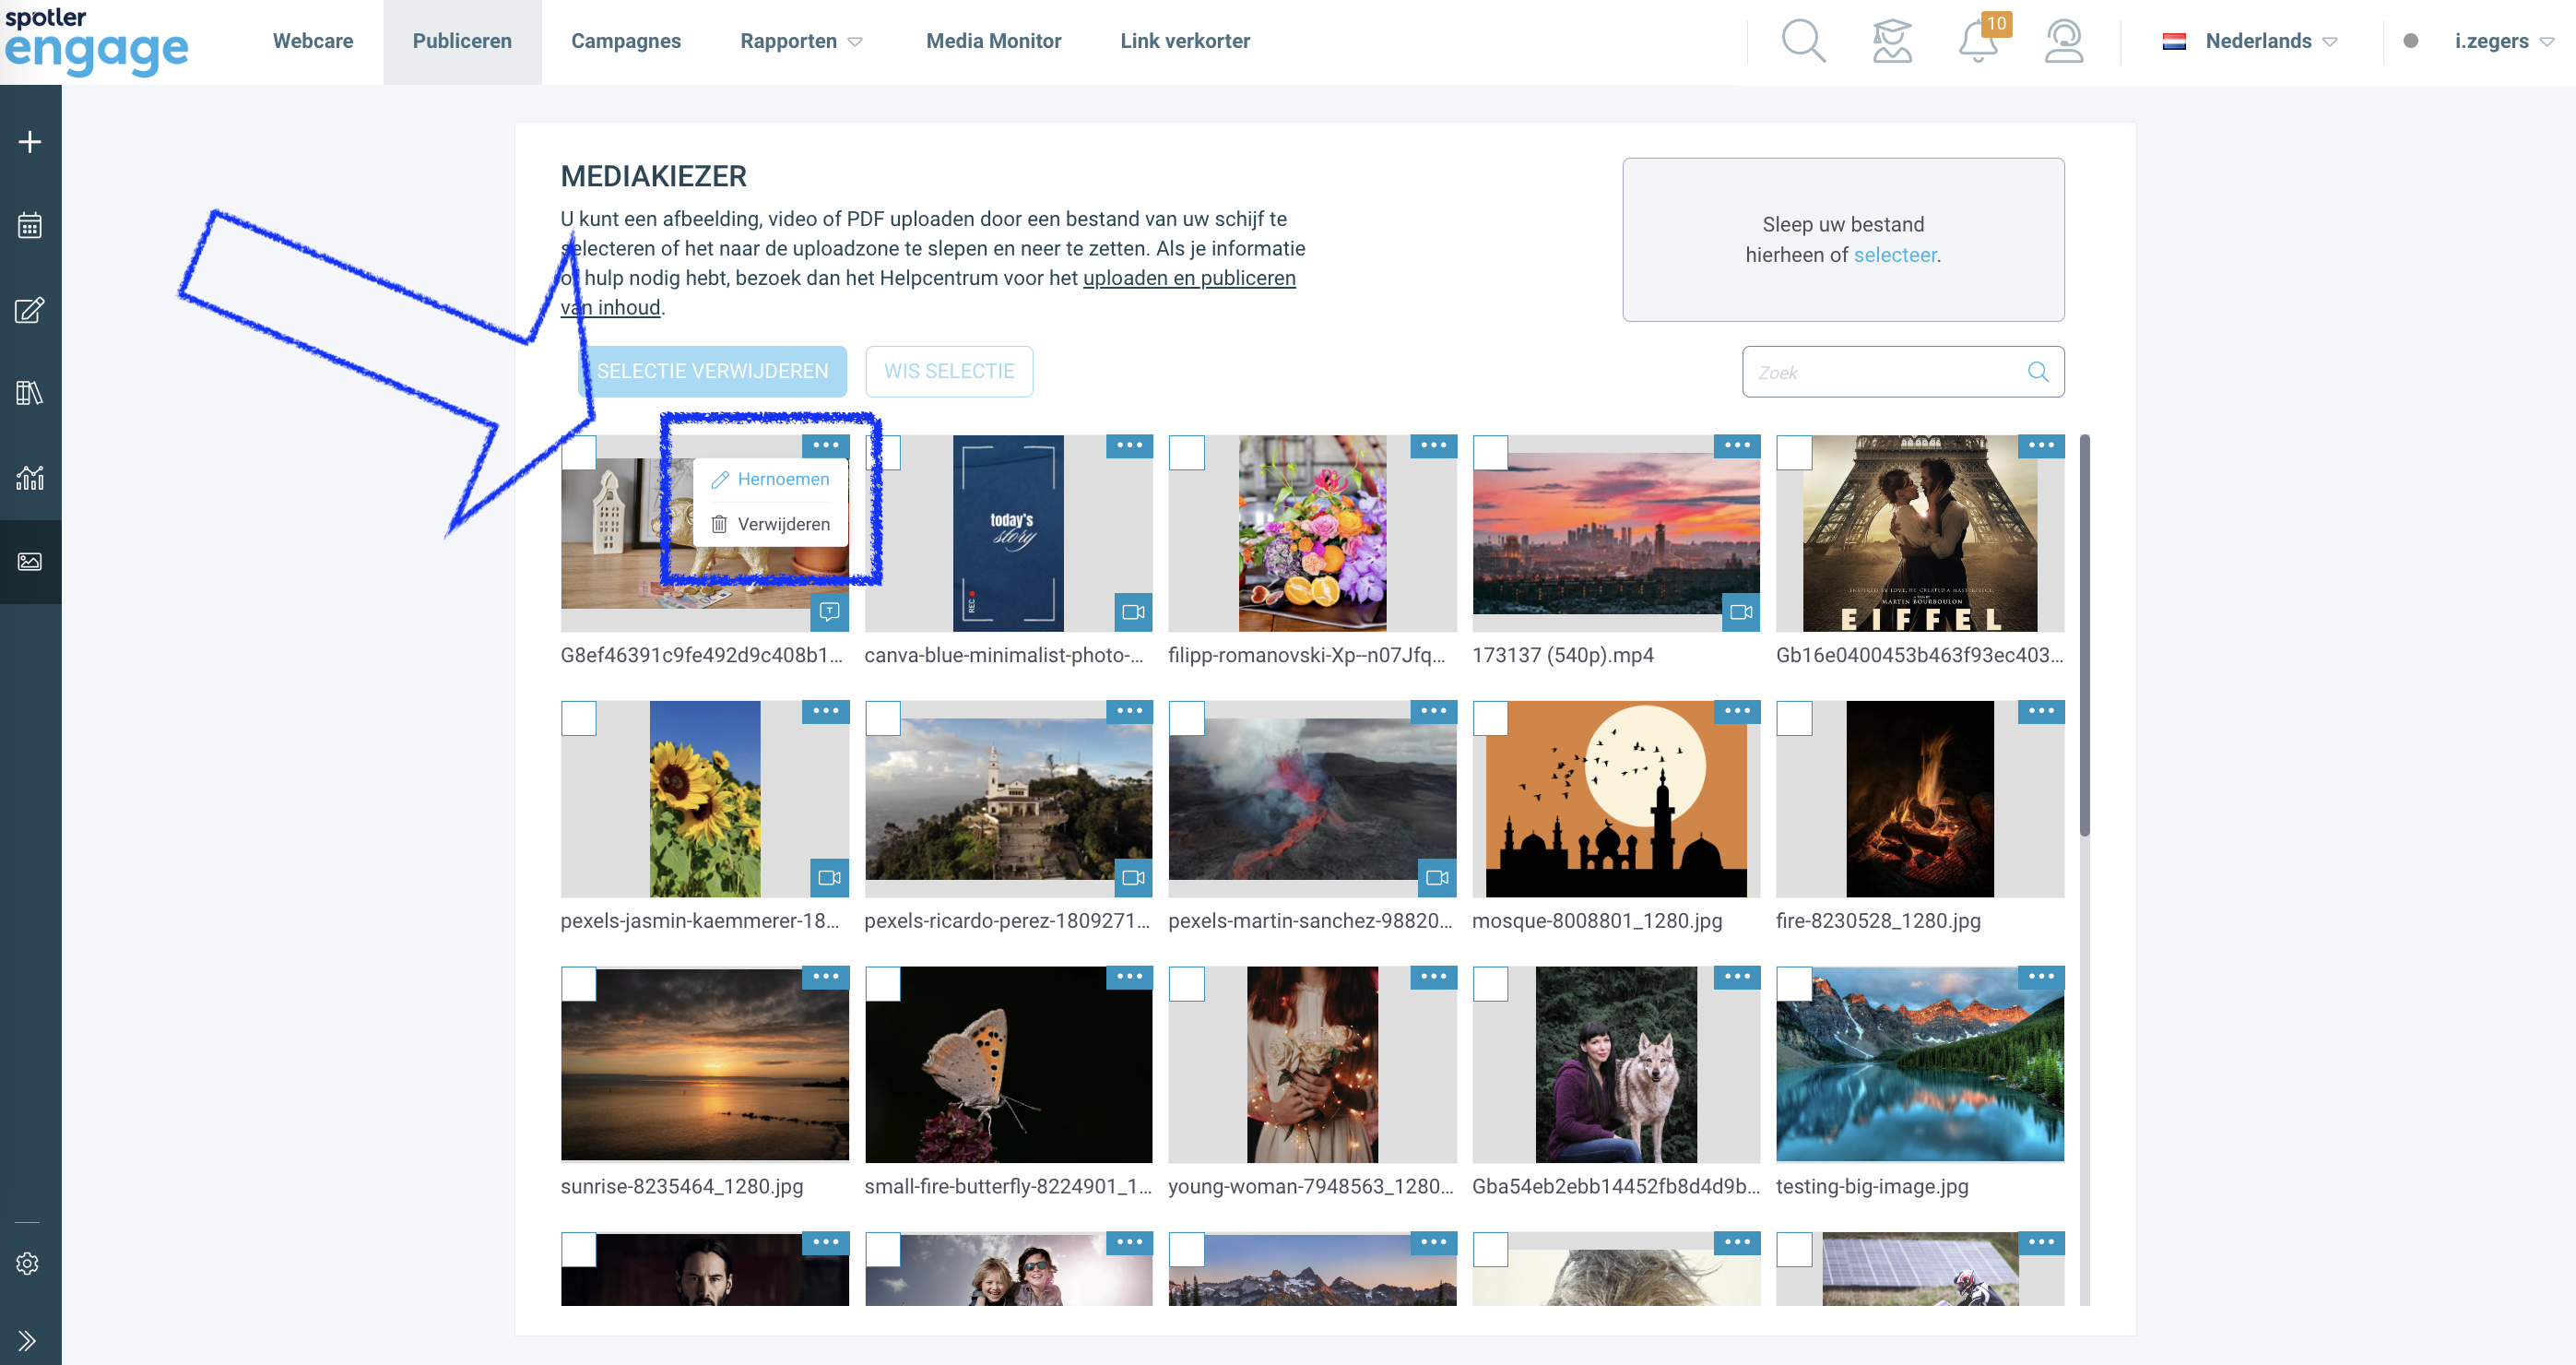Select checkbox of Gb16e0400453b Eiffel image
Image resolution: width=2576 pixels, height=1365 pixels.
tap(1794, 453)
